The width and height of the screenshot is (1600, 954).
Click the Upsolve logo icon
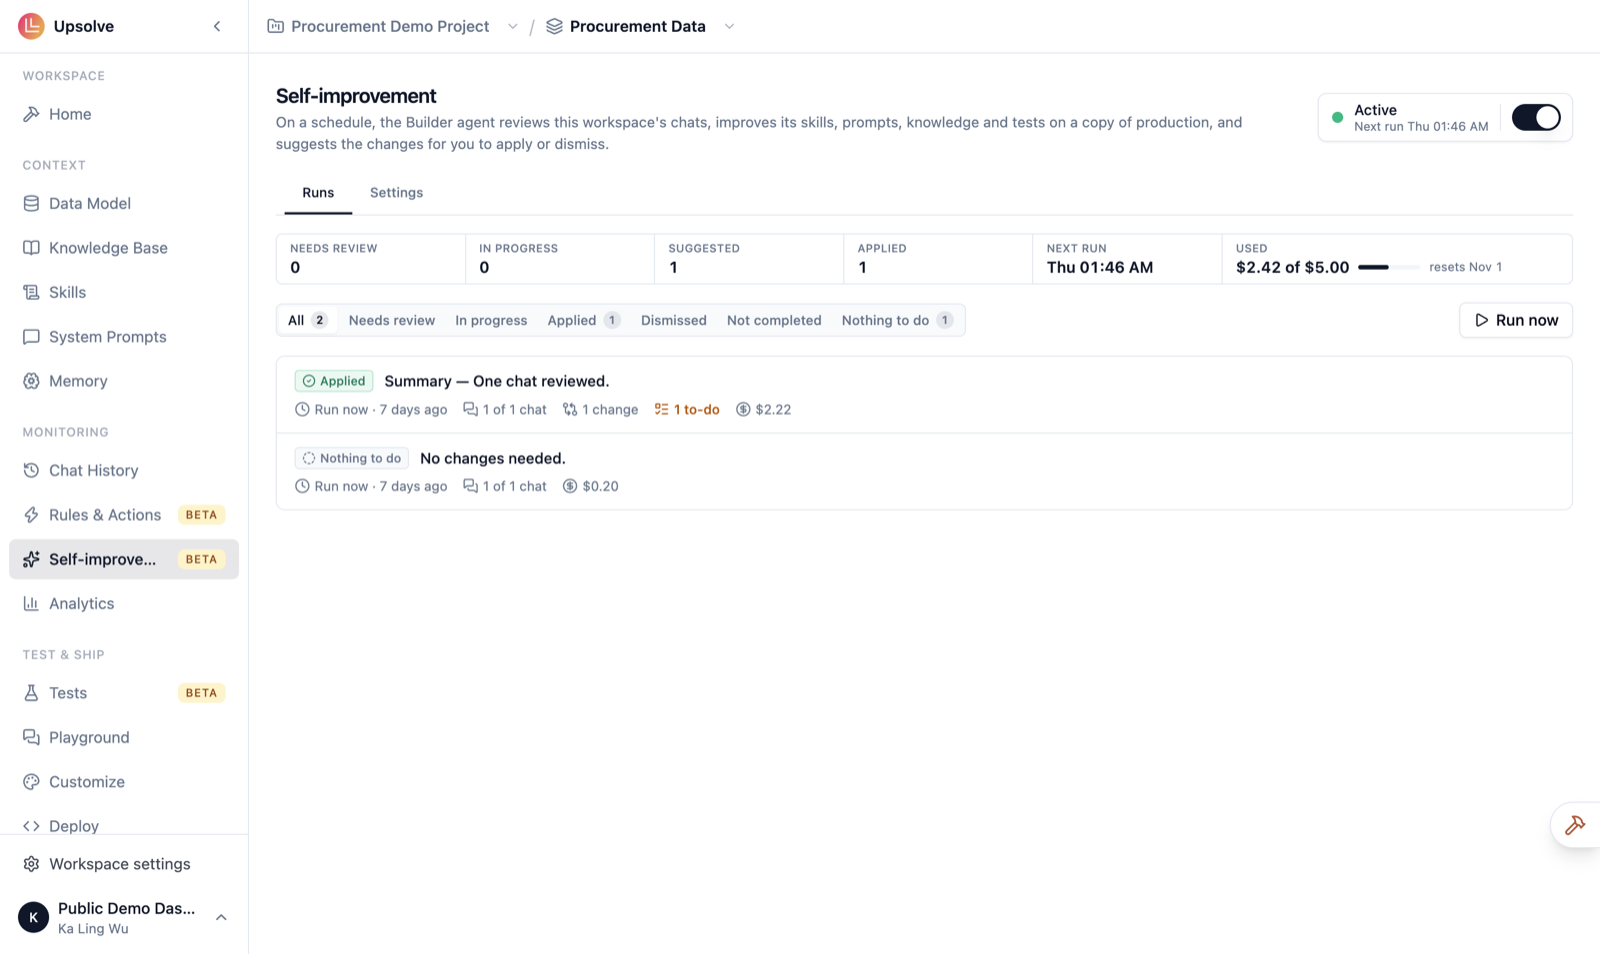(x=31, y=26)
